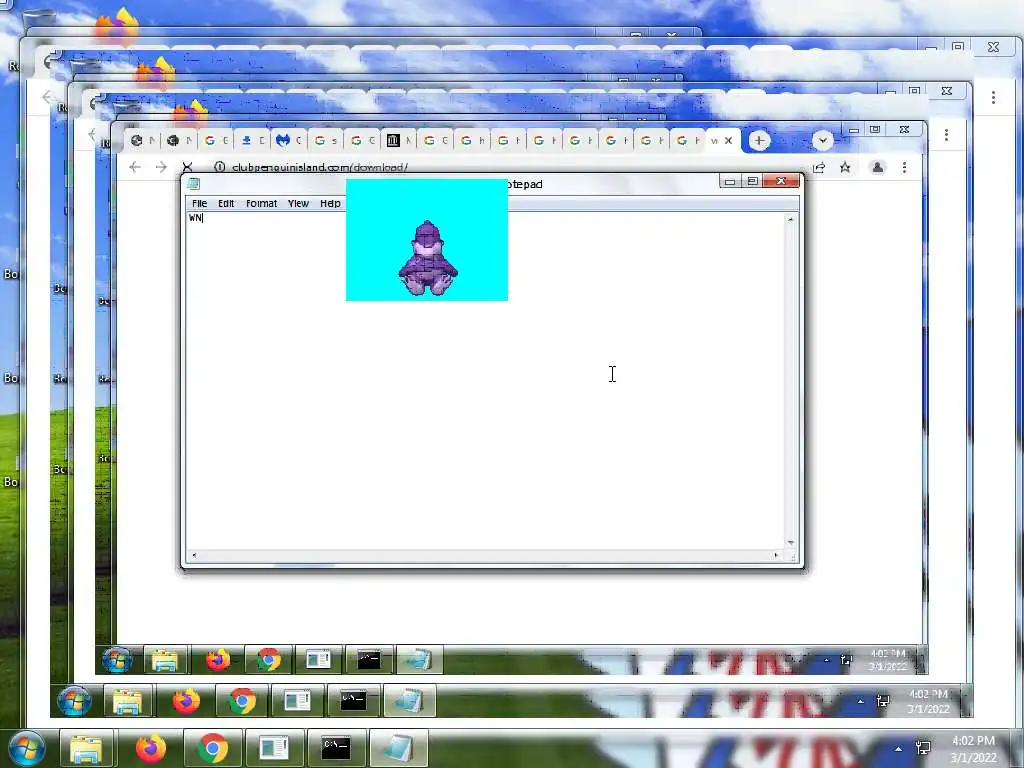Open the 4:02 PM clock on main taskbar
The width and height of the screenshot is (1024, 768).
pos(973,749)
